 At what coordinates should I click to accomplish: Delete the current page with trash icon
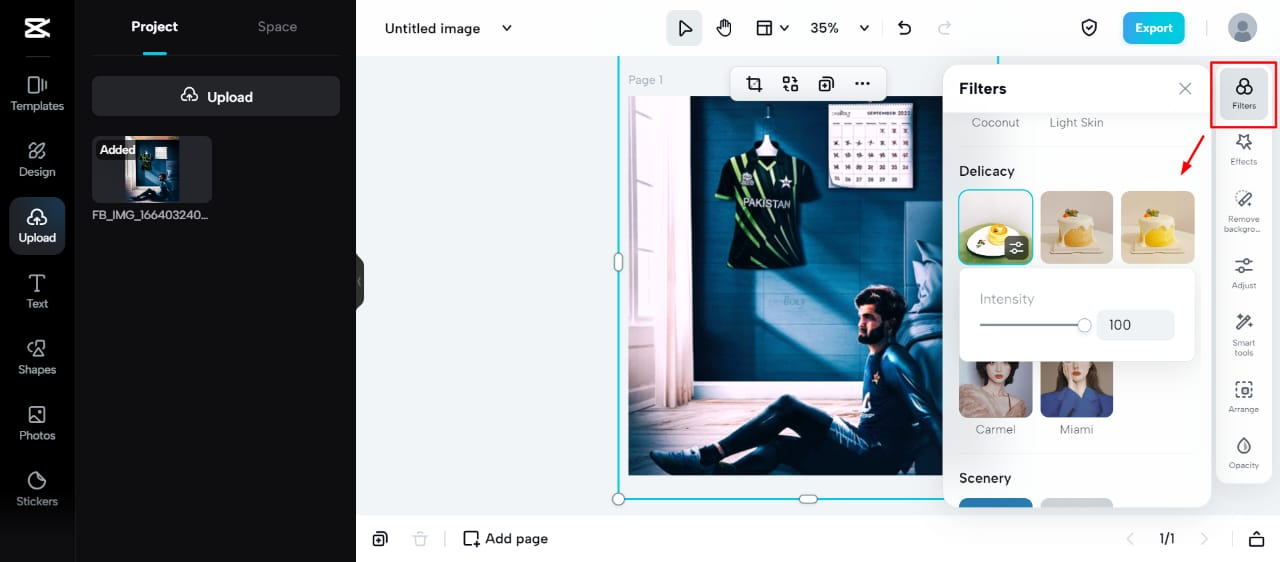tap(420, 539)
